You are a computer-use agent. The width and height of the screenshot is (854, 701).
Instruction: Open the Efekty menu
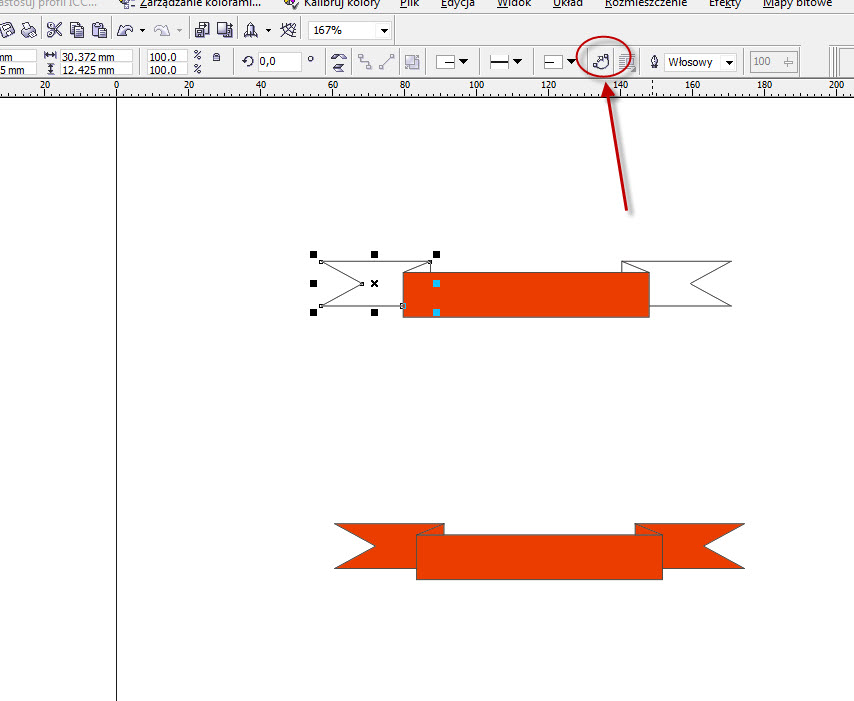(725, 3)
